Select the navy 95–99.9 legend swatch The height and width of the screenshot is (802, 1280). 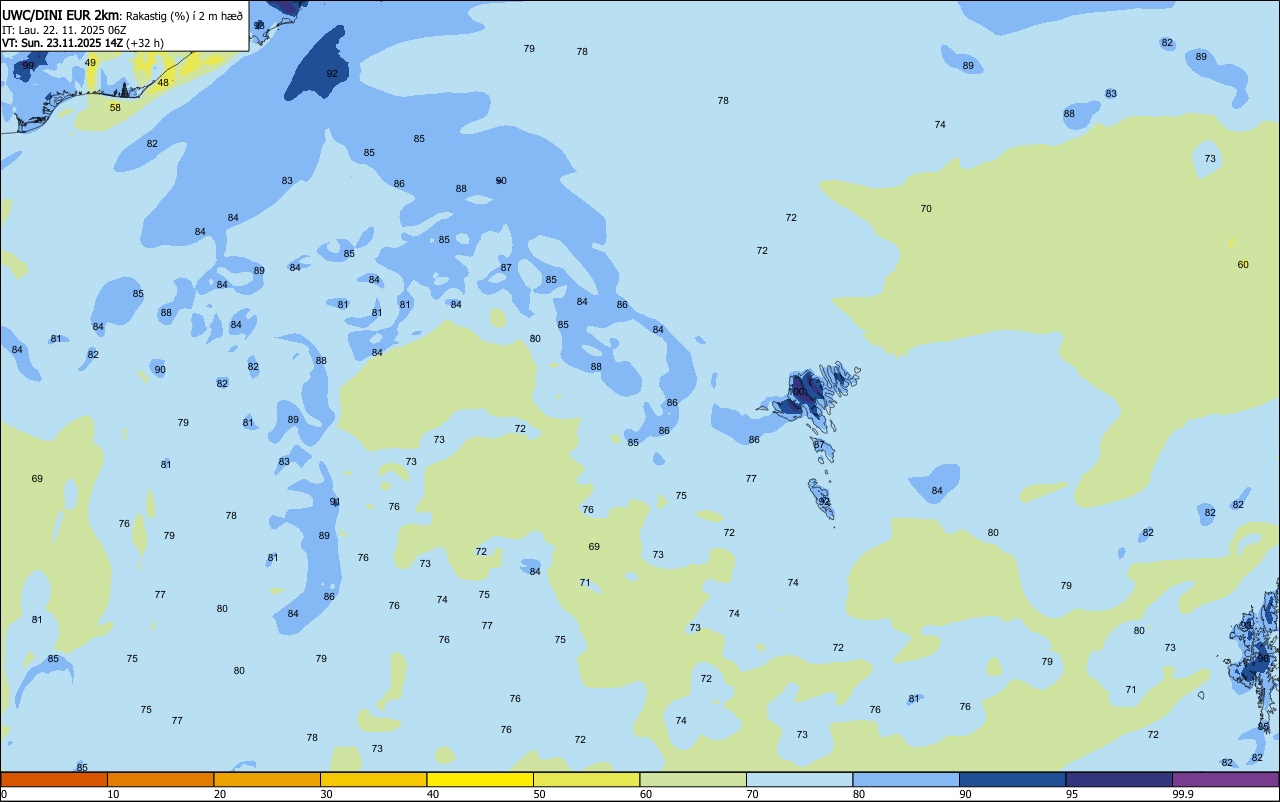click(x=1119, y=779)
